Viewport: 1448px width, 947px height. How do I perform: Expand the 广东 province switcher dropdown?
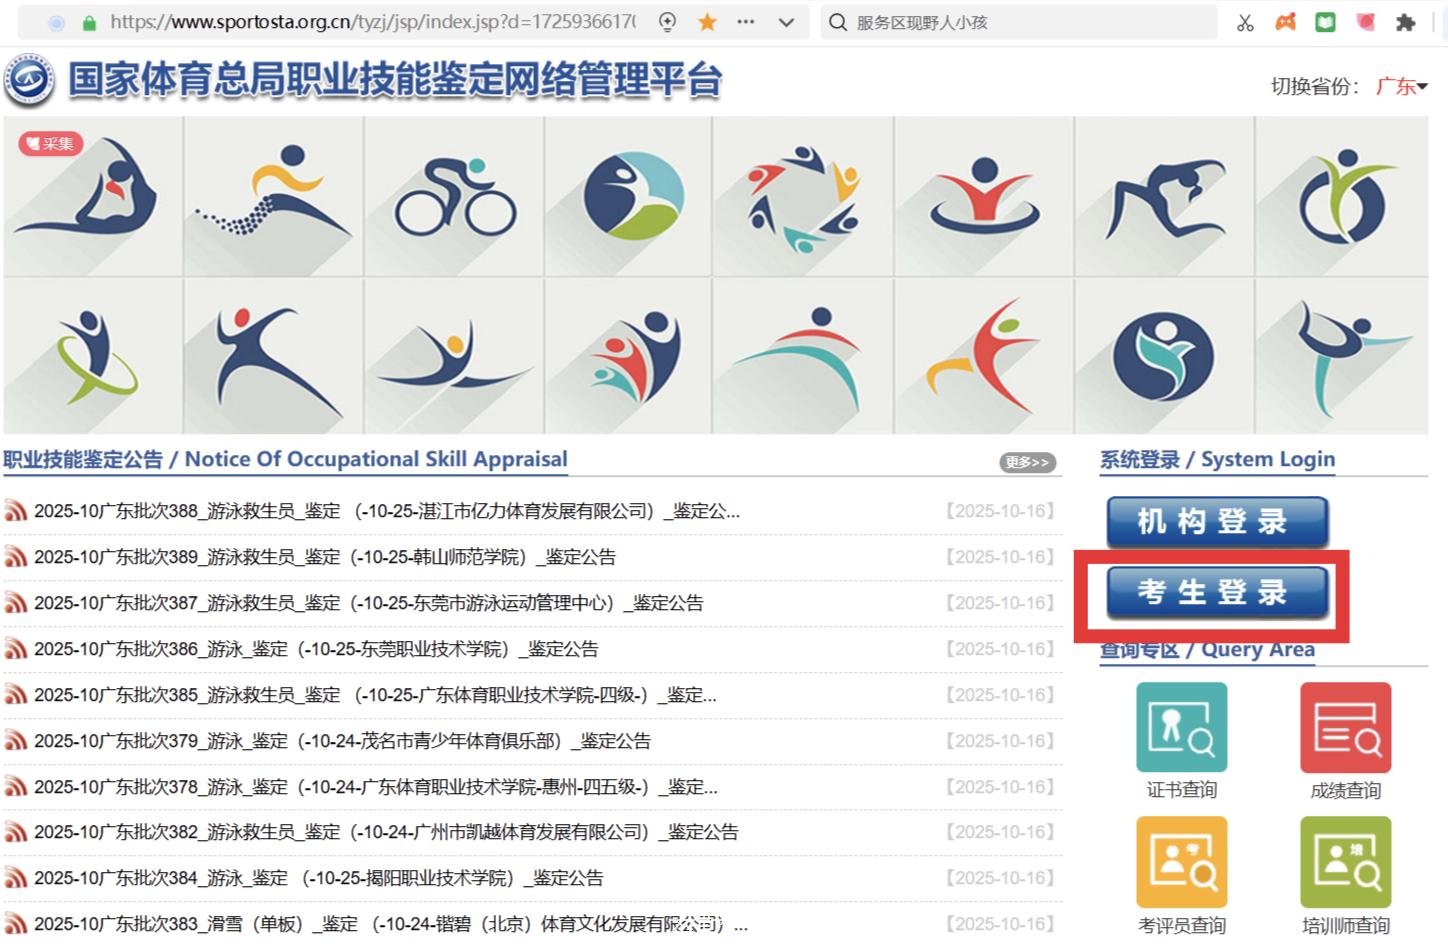tap(1402, 86)
